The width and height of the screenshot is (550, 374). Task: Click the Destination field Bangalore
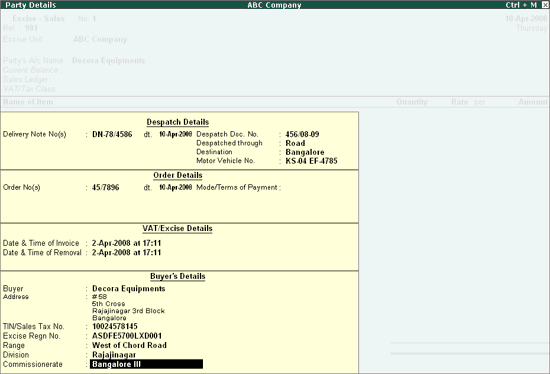coord(304,152)
